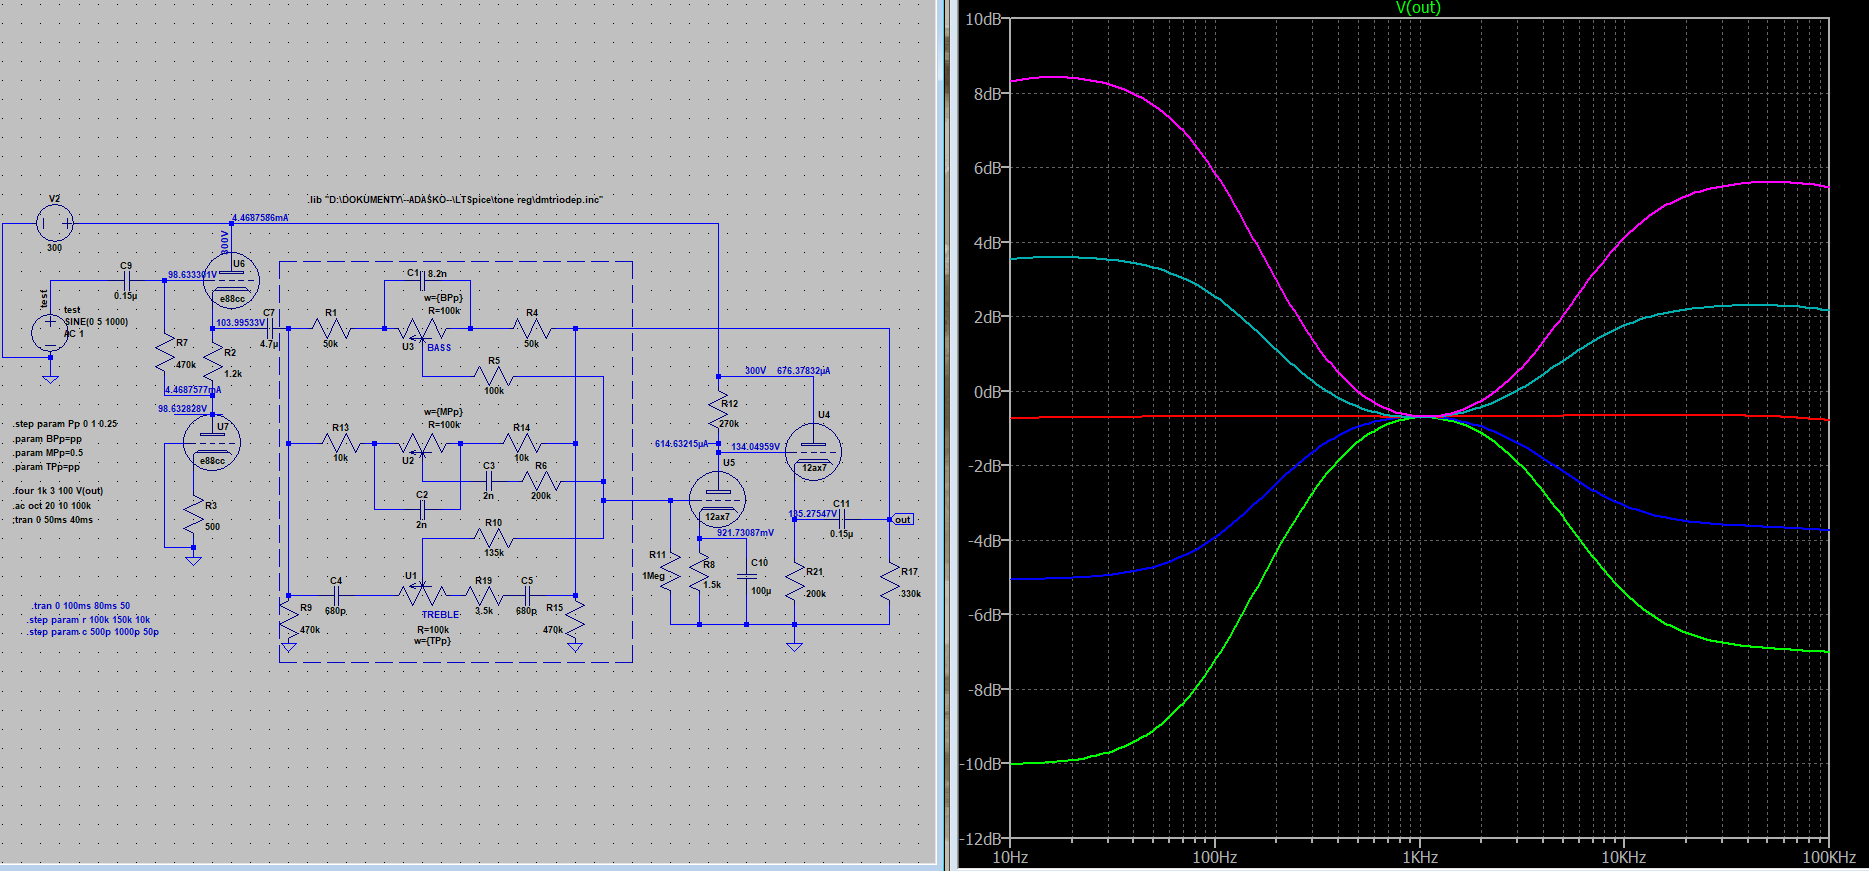Click the V(out) trace label
This screenshot has width=1869, height=871.
tap(1418, 8)
